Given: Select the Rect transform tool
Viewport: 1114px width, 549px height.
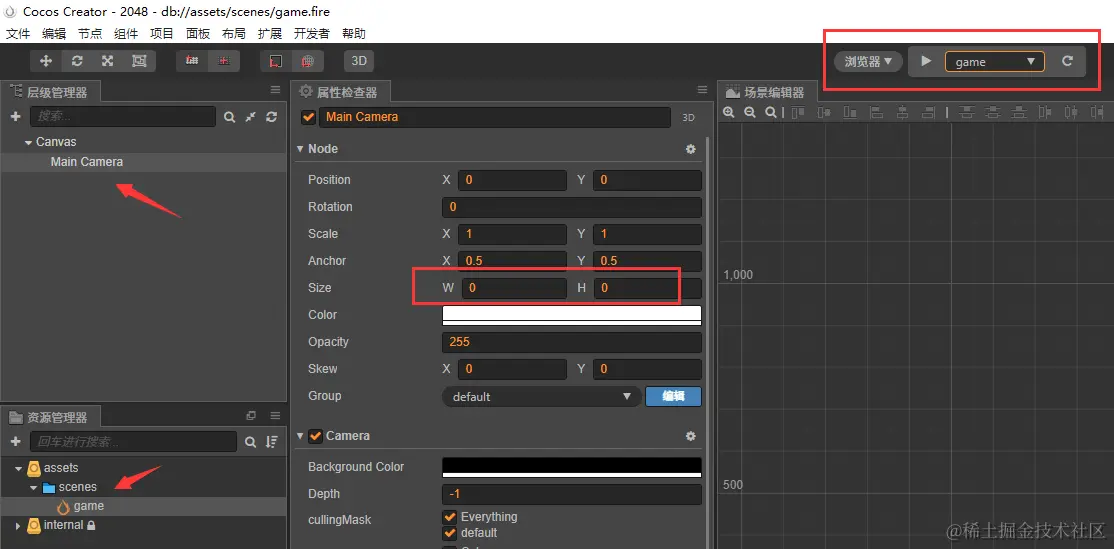Looking at the screenshot, I should [139, 61].
